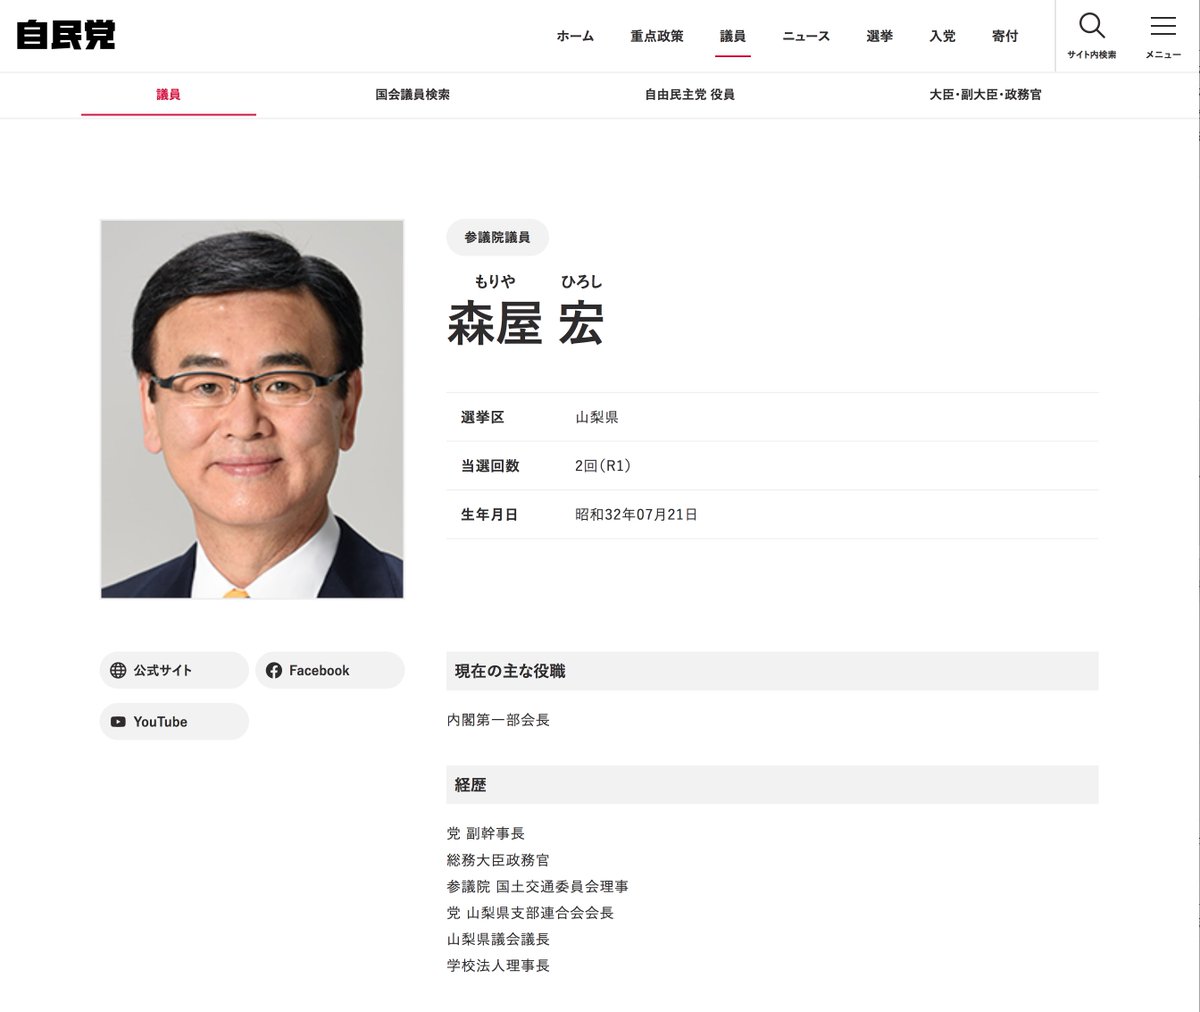Screen dimensions: 1200x1012
Task: Click the career entry 学校法人理事長
Action: 498,966
